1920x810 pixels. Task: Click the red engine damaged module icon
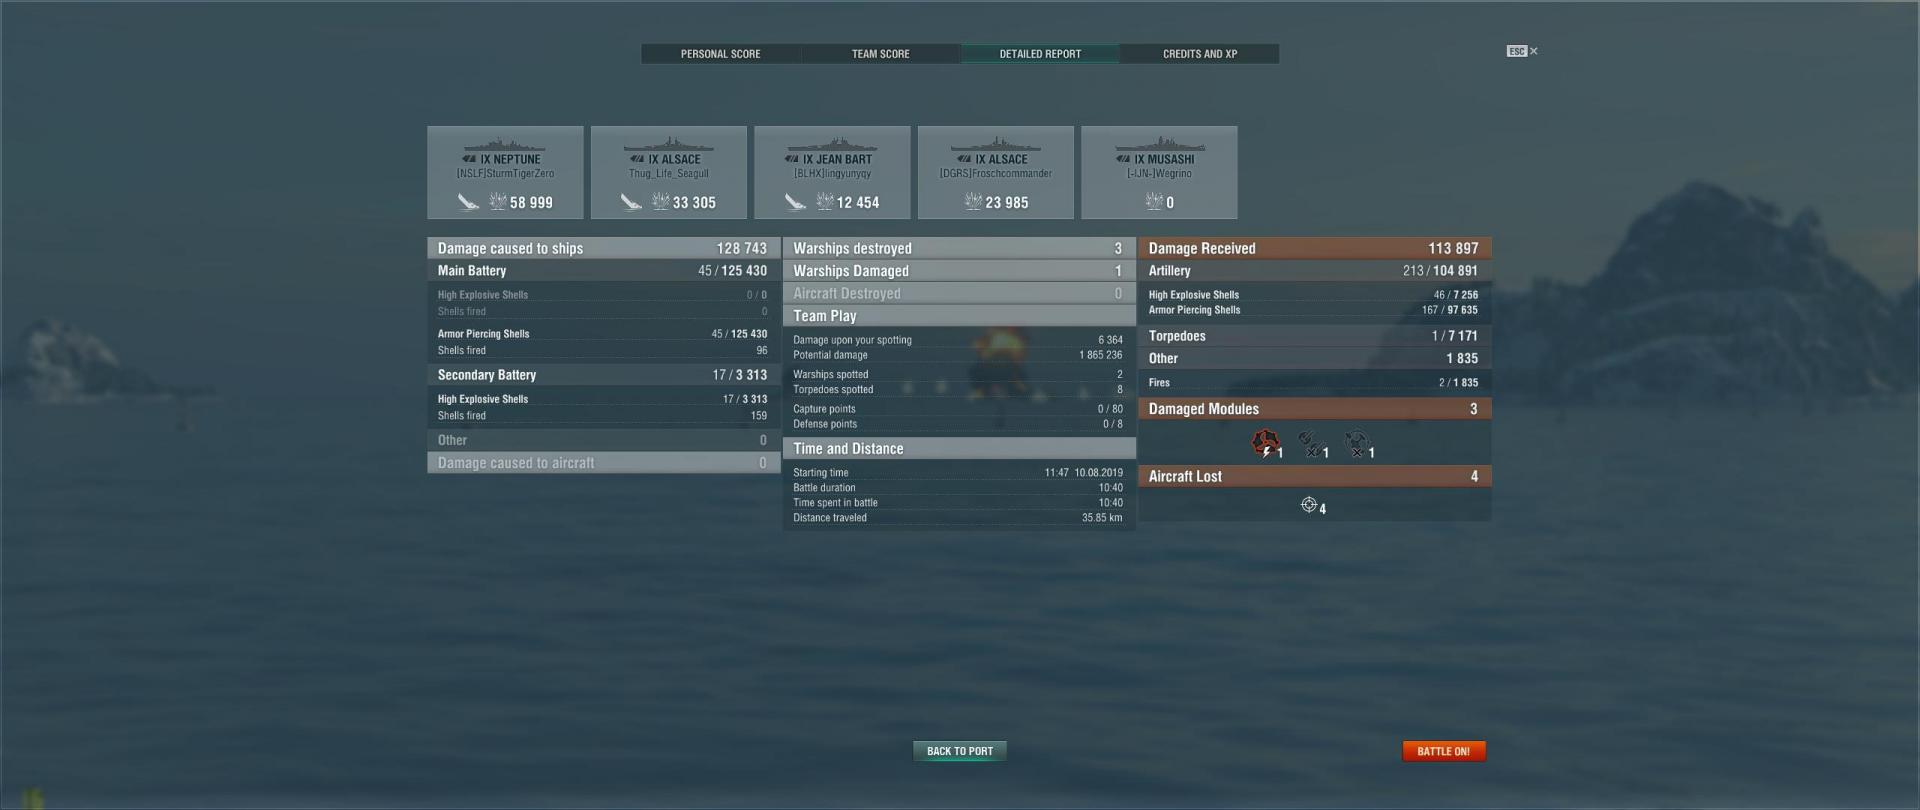1265,442
